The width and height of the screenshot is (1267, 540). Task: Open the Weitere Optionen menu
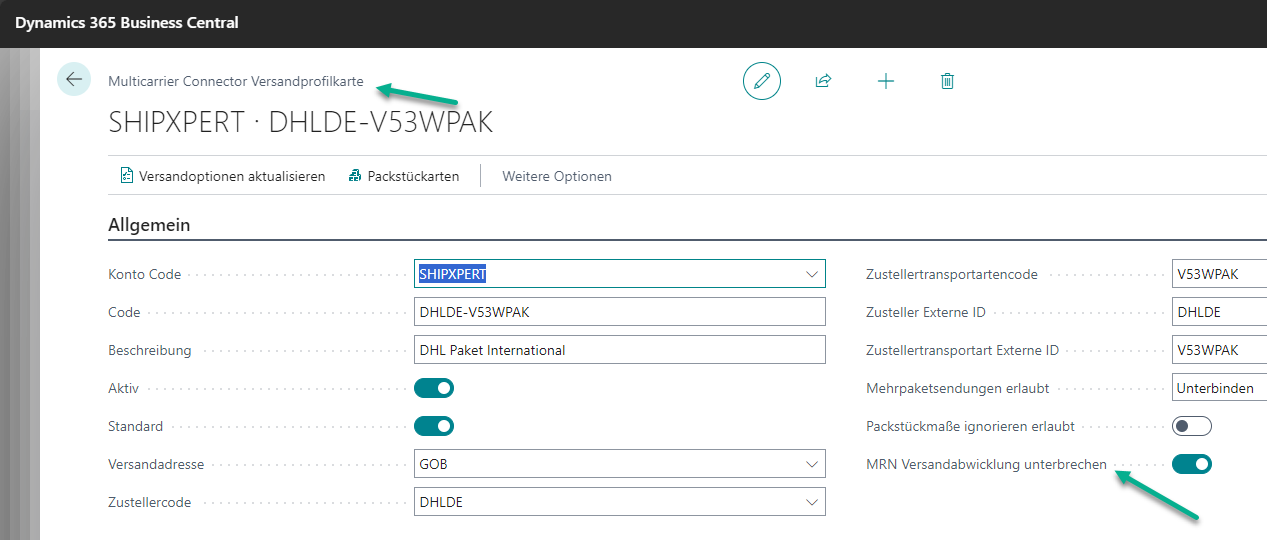point(556,176)
